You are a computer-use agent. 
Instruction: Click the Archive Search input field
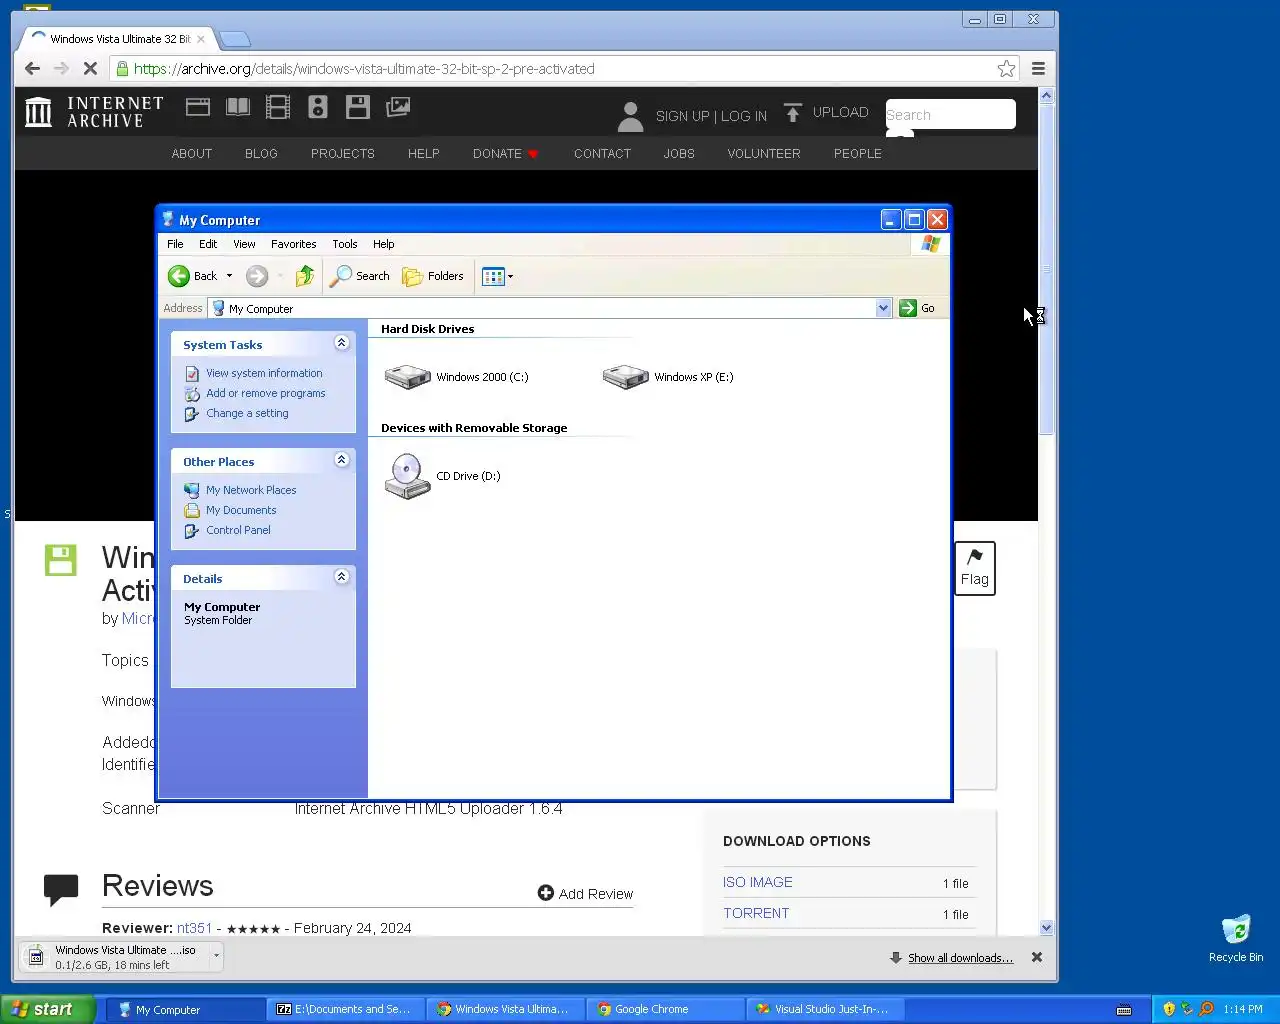pyautogui.click(x=950, y=114)
